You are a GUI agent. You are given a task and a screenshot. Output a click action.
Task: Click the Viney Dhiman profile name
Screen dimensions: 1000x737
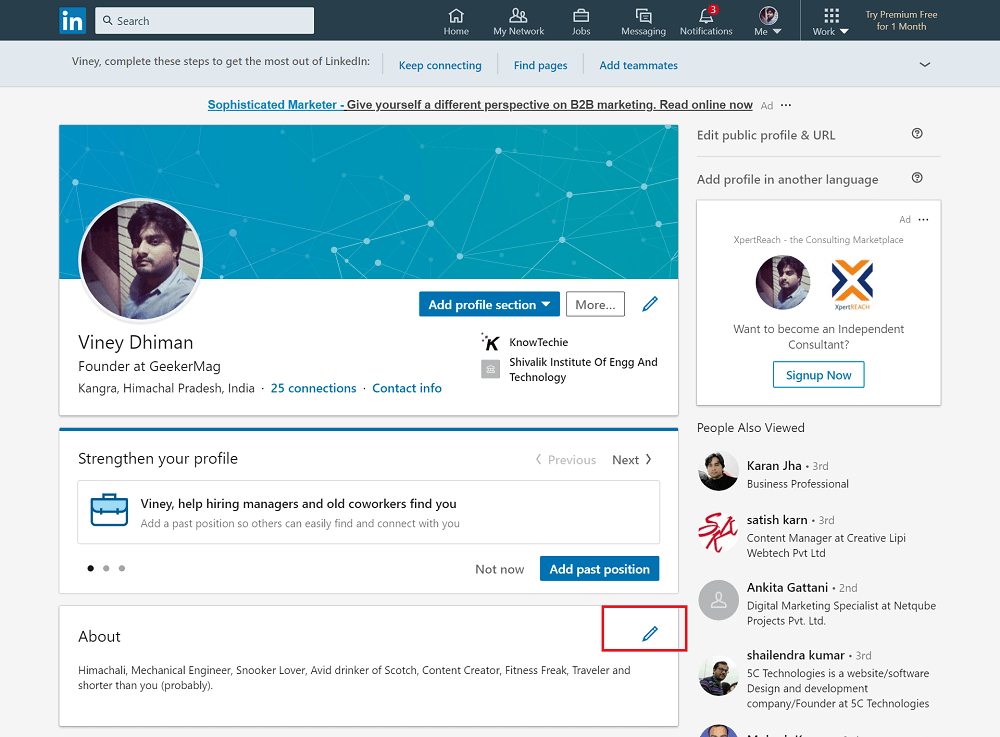pos(135,342)
